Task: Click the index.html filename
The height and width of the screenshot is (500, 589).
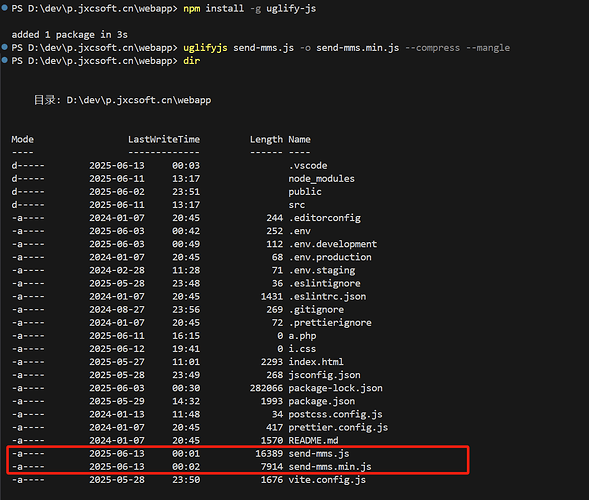Action: pyautogui.click(x=316, y=362)
